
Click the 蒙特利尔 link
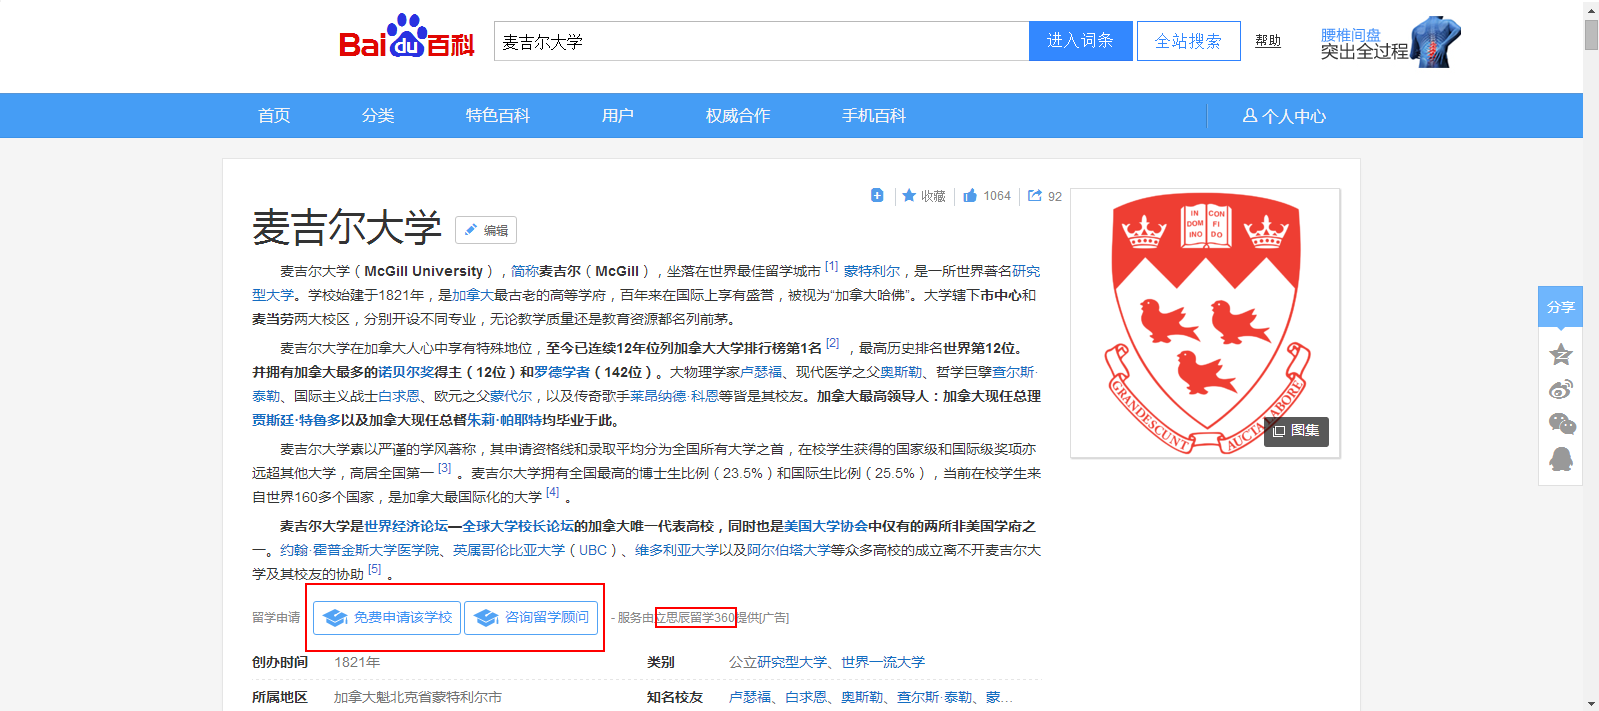pos(872,271)
